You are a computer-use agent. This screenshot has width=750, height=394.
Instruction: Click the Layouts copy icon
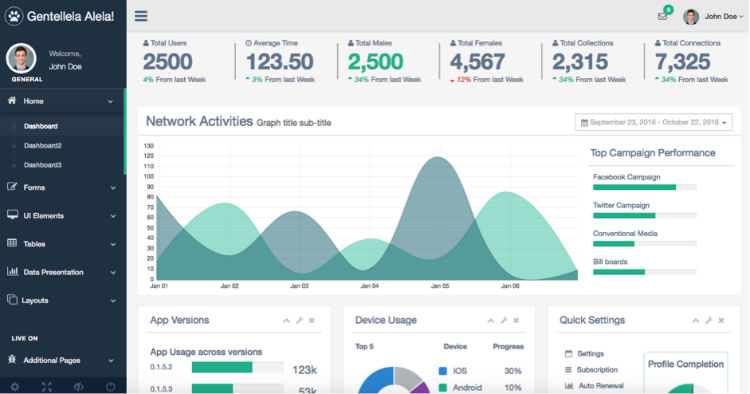pos(12,299)
